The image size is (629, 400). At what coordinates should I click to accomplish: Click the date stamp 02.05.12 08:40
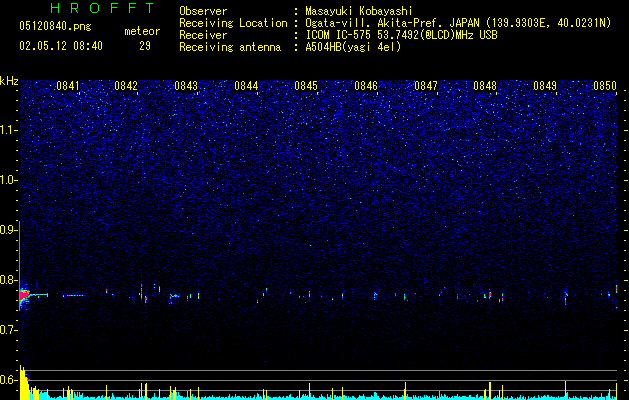click(61, 46)
